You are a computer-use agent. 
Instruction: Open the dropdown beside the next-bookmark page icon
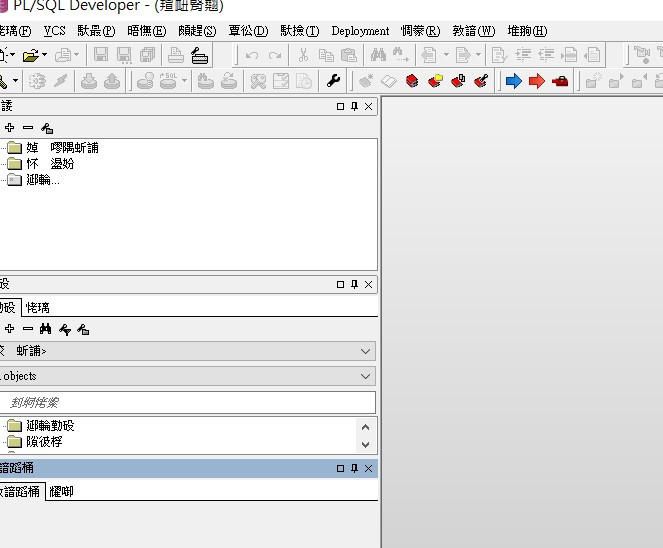point(478,54)
